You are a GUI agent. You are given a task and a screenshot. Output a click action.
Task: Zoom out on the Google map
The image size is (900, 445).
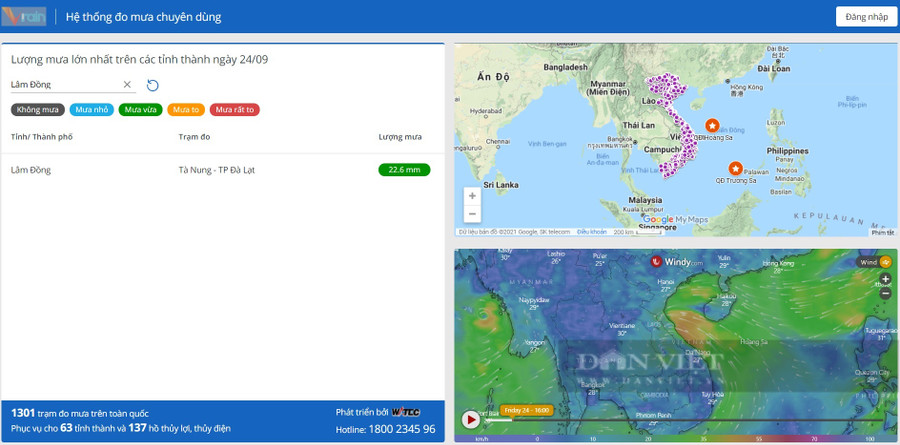472,214
